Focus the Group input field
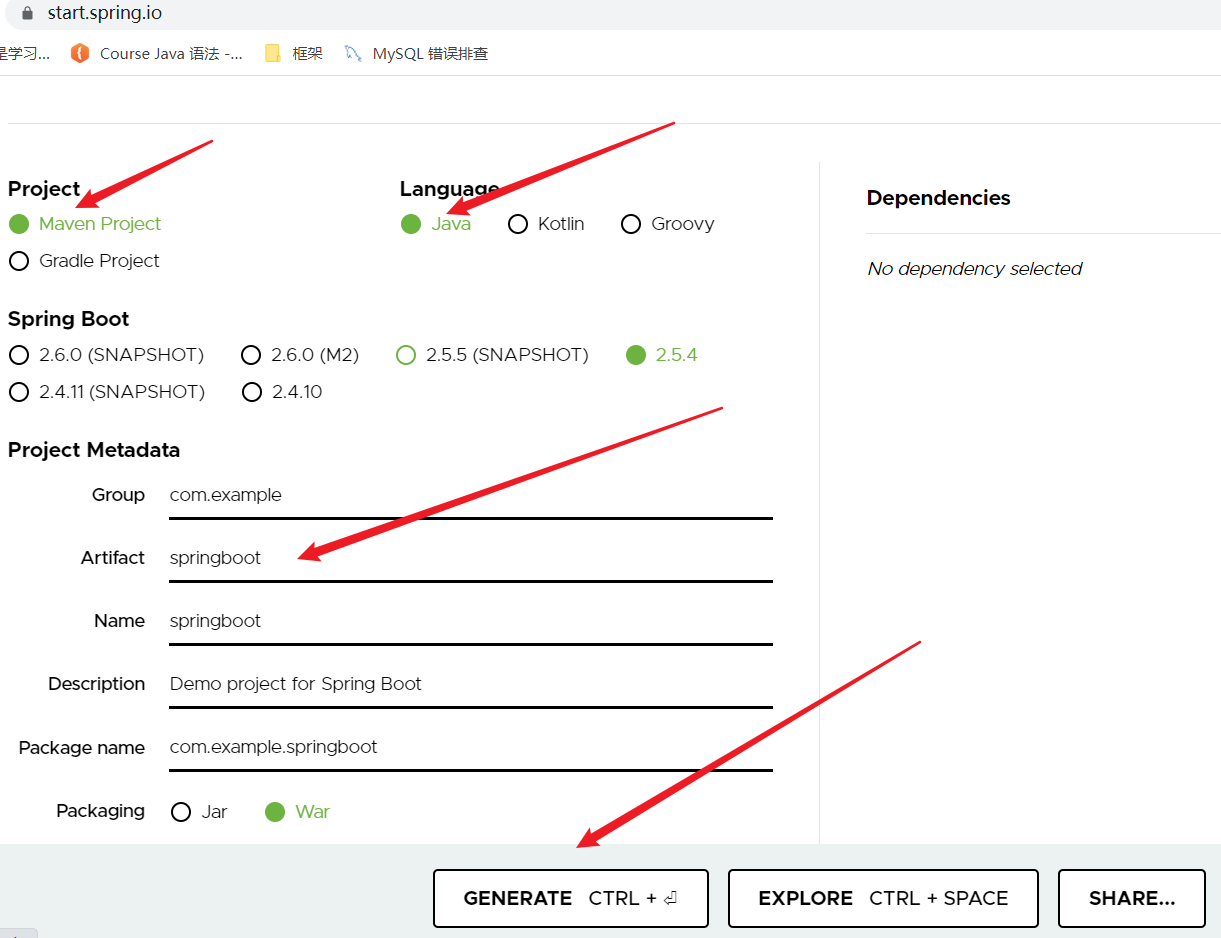The width and height of the screenshot is (1221, 938). (x=471, y=496)
